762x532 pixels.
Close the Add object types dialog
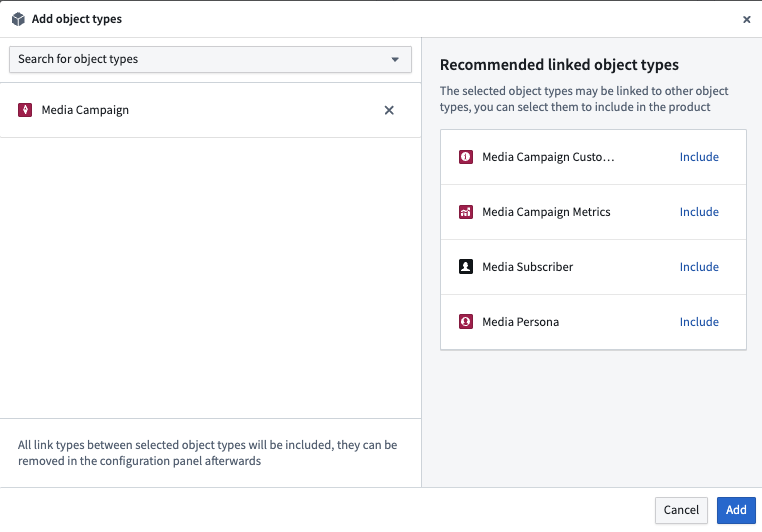click(x=746, y=19)
